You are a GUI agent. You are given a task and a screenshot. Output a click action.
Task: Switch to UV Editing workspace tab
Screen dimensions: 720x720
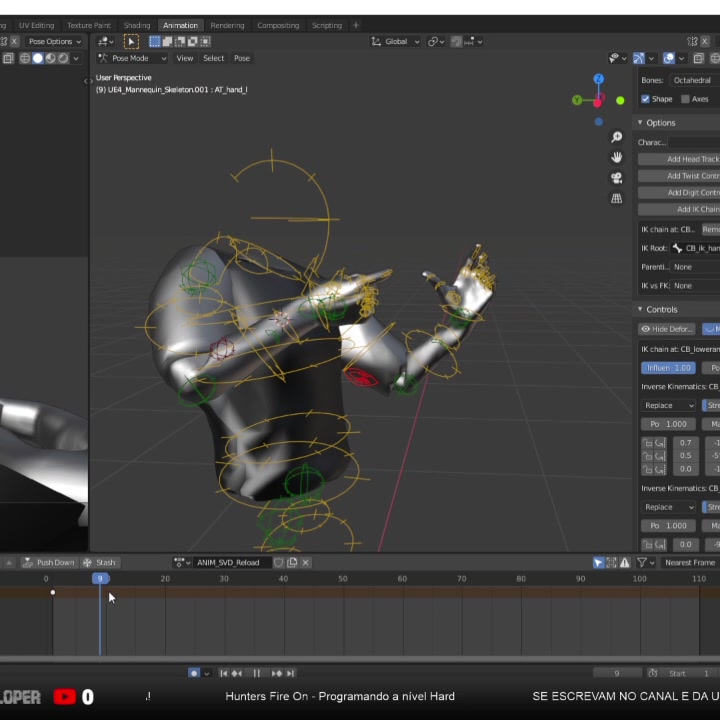click(37, 25)
